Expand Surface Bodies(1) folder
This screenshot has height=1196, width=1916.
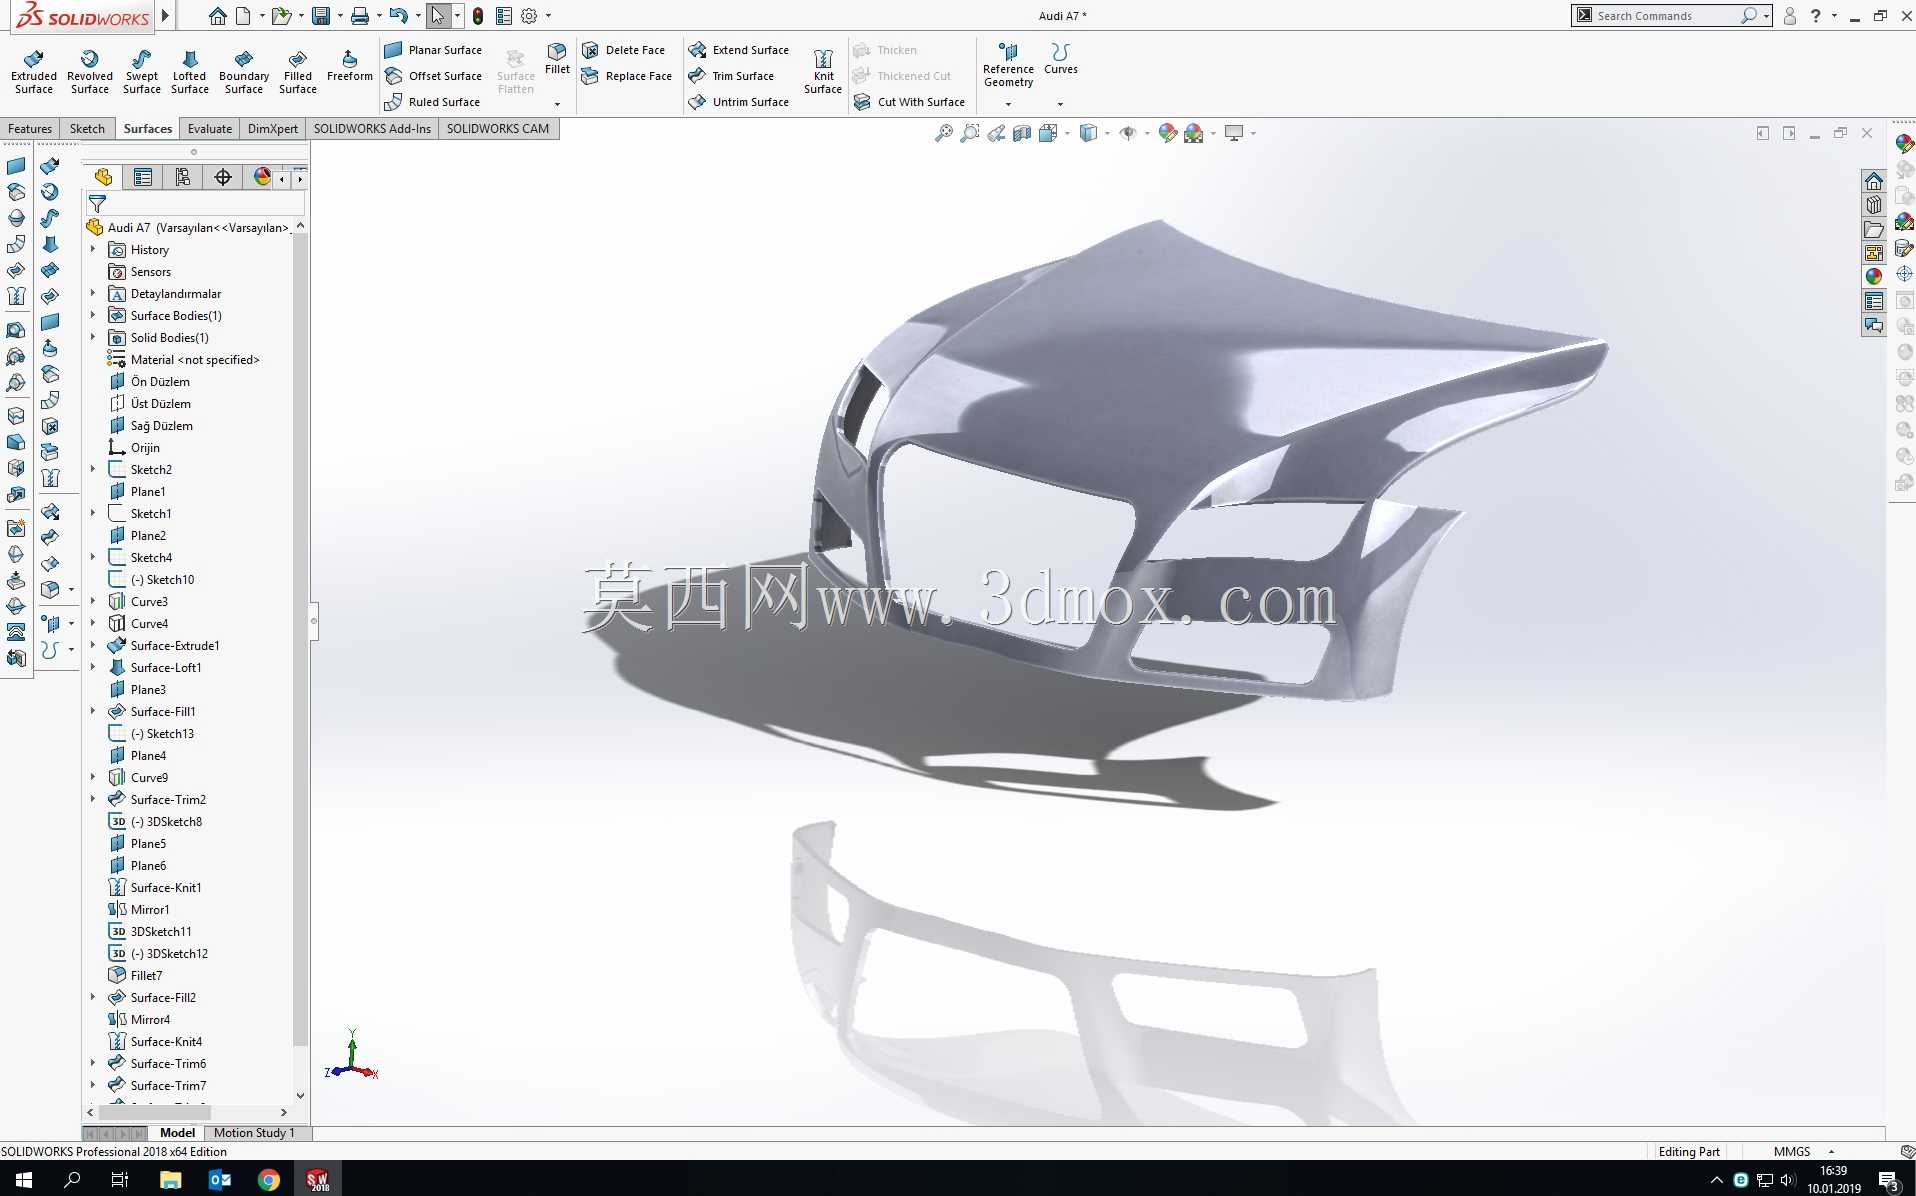click(93, 315)
